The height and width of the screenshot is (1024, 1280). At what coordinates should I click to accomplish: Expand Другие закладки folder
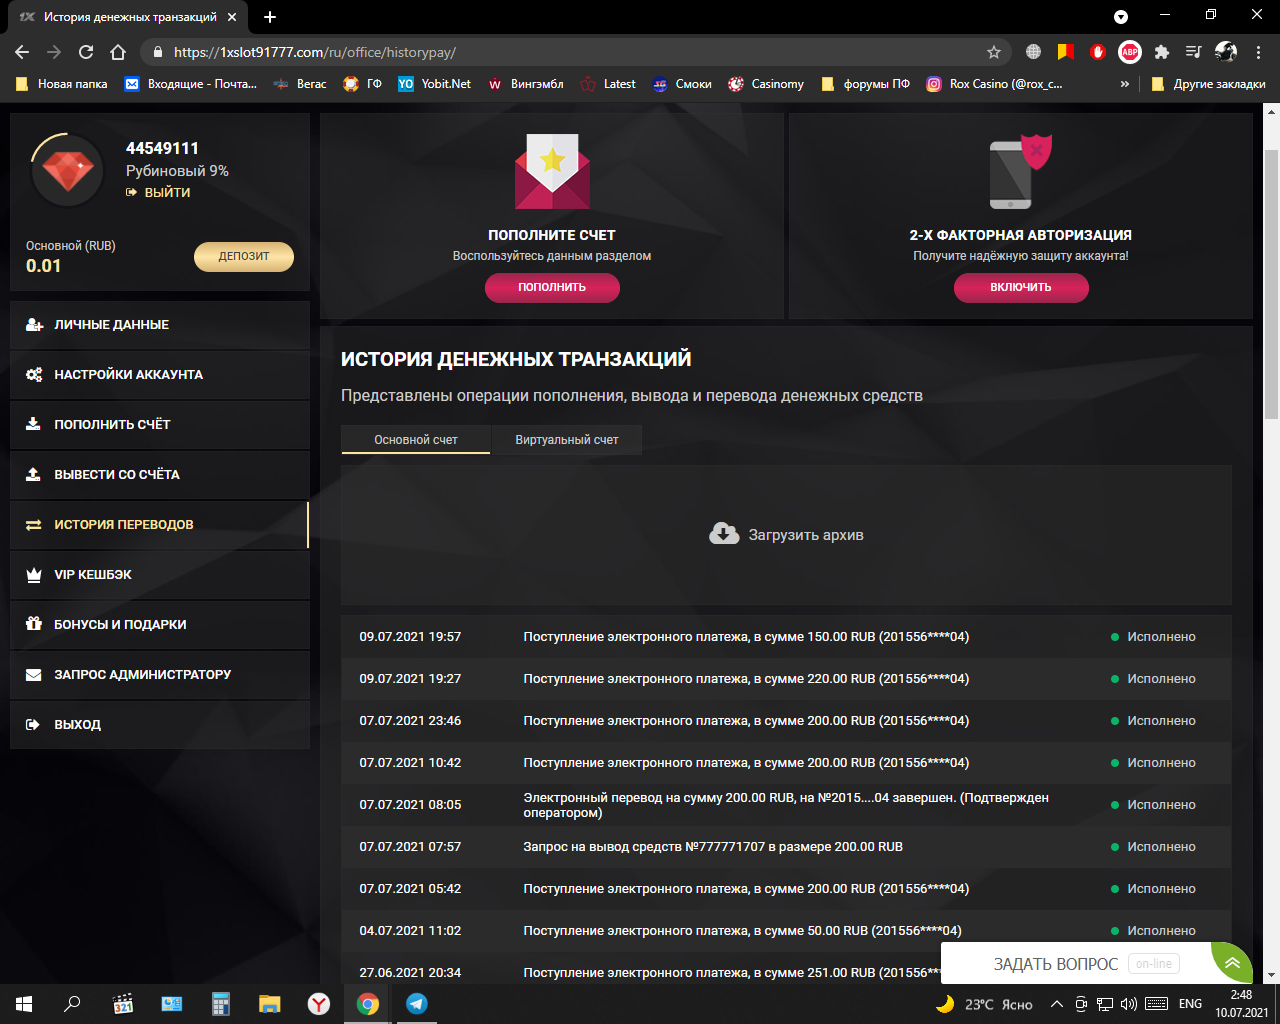[x=1209, y=84]
